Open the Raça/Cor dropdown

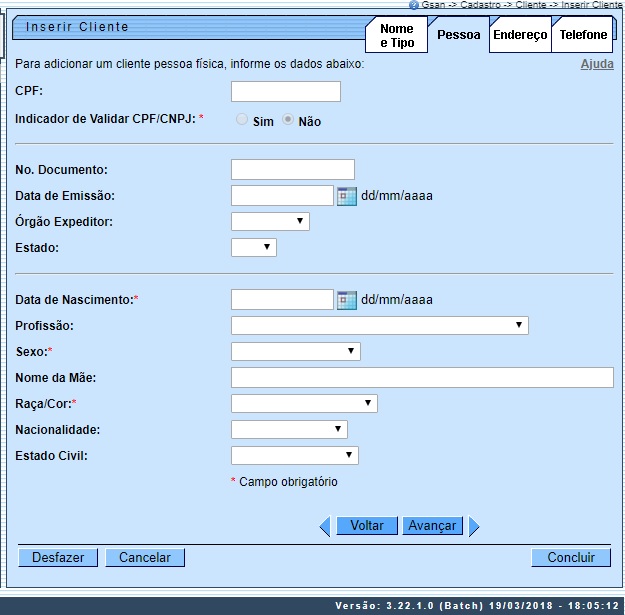point(304,403)
